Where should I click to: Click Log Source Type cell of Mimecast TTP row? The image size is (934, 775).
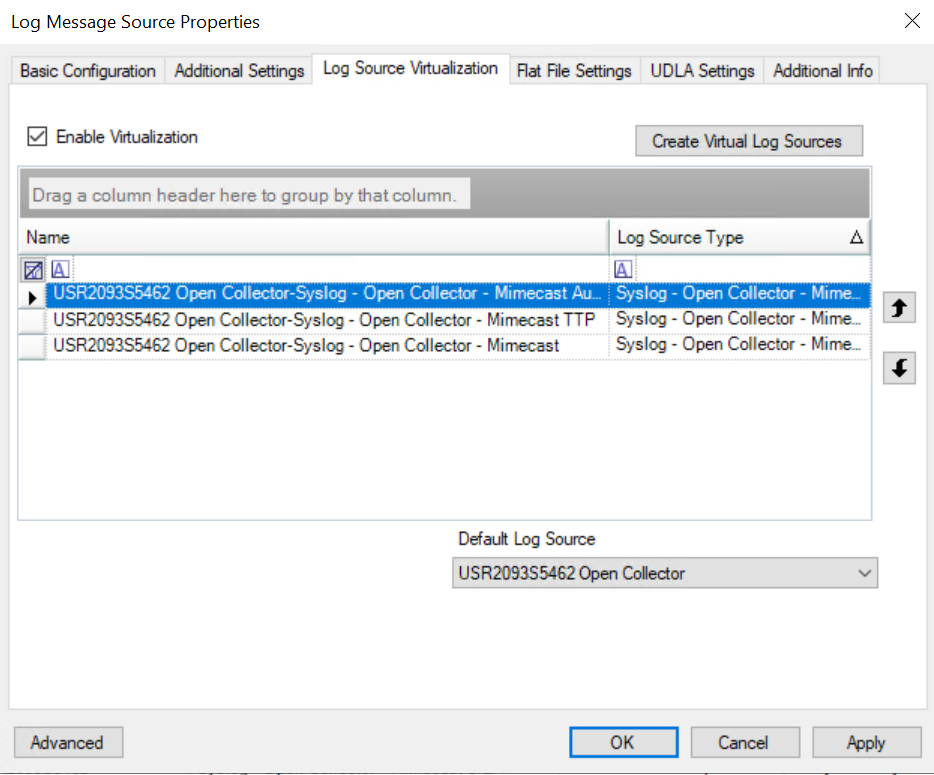pyautogui.click(x=739, y=319)
